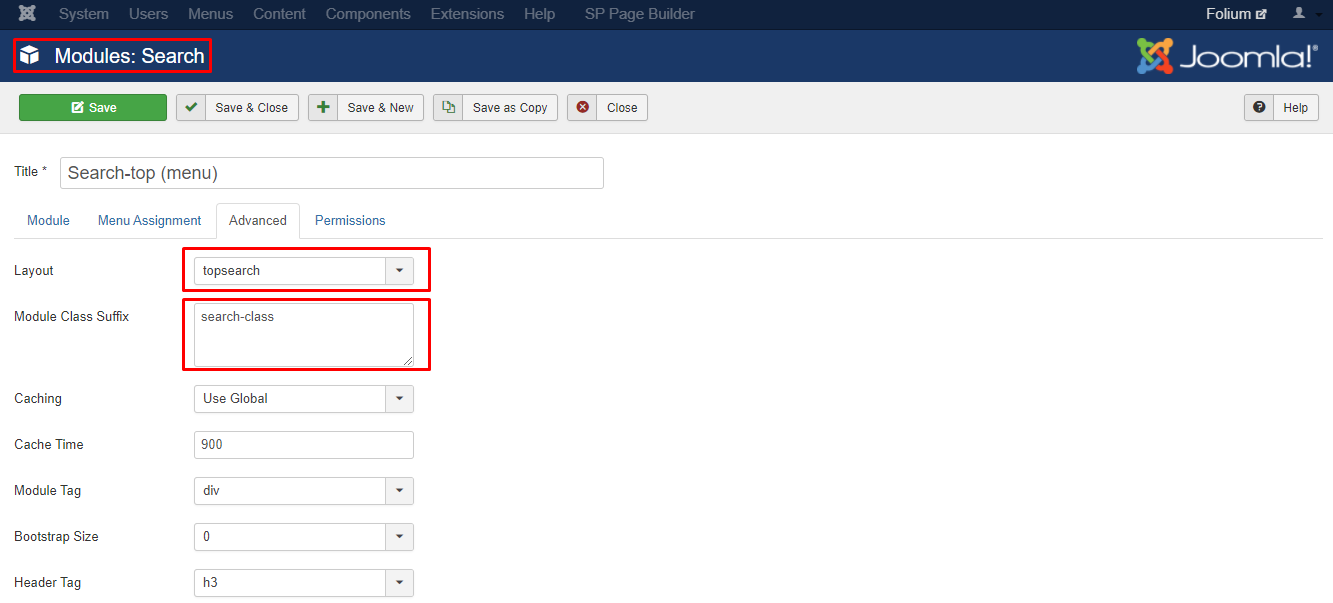Viewport: 1333px width, 603px height.
Task: Click the green Save button
Action: (x=93, y=108)
